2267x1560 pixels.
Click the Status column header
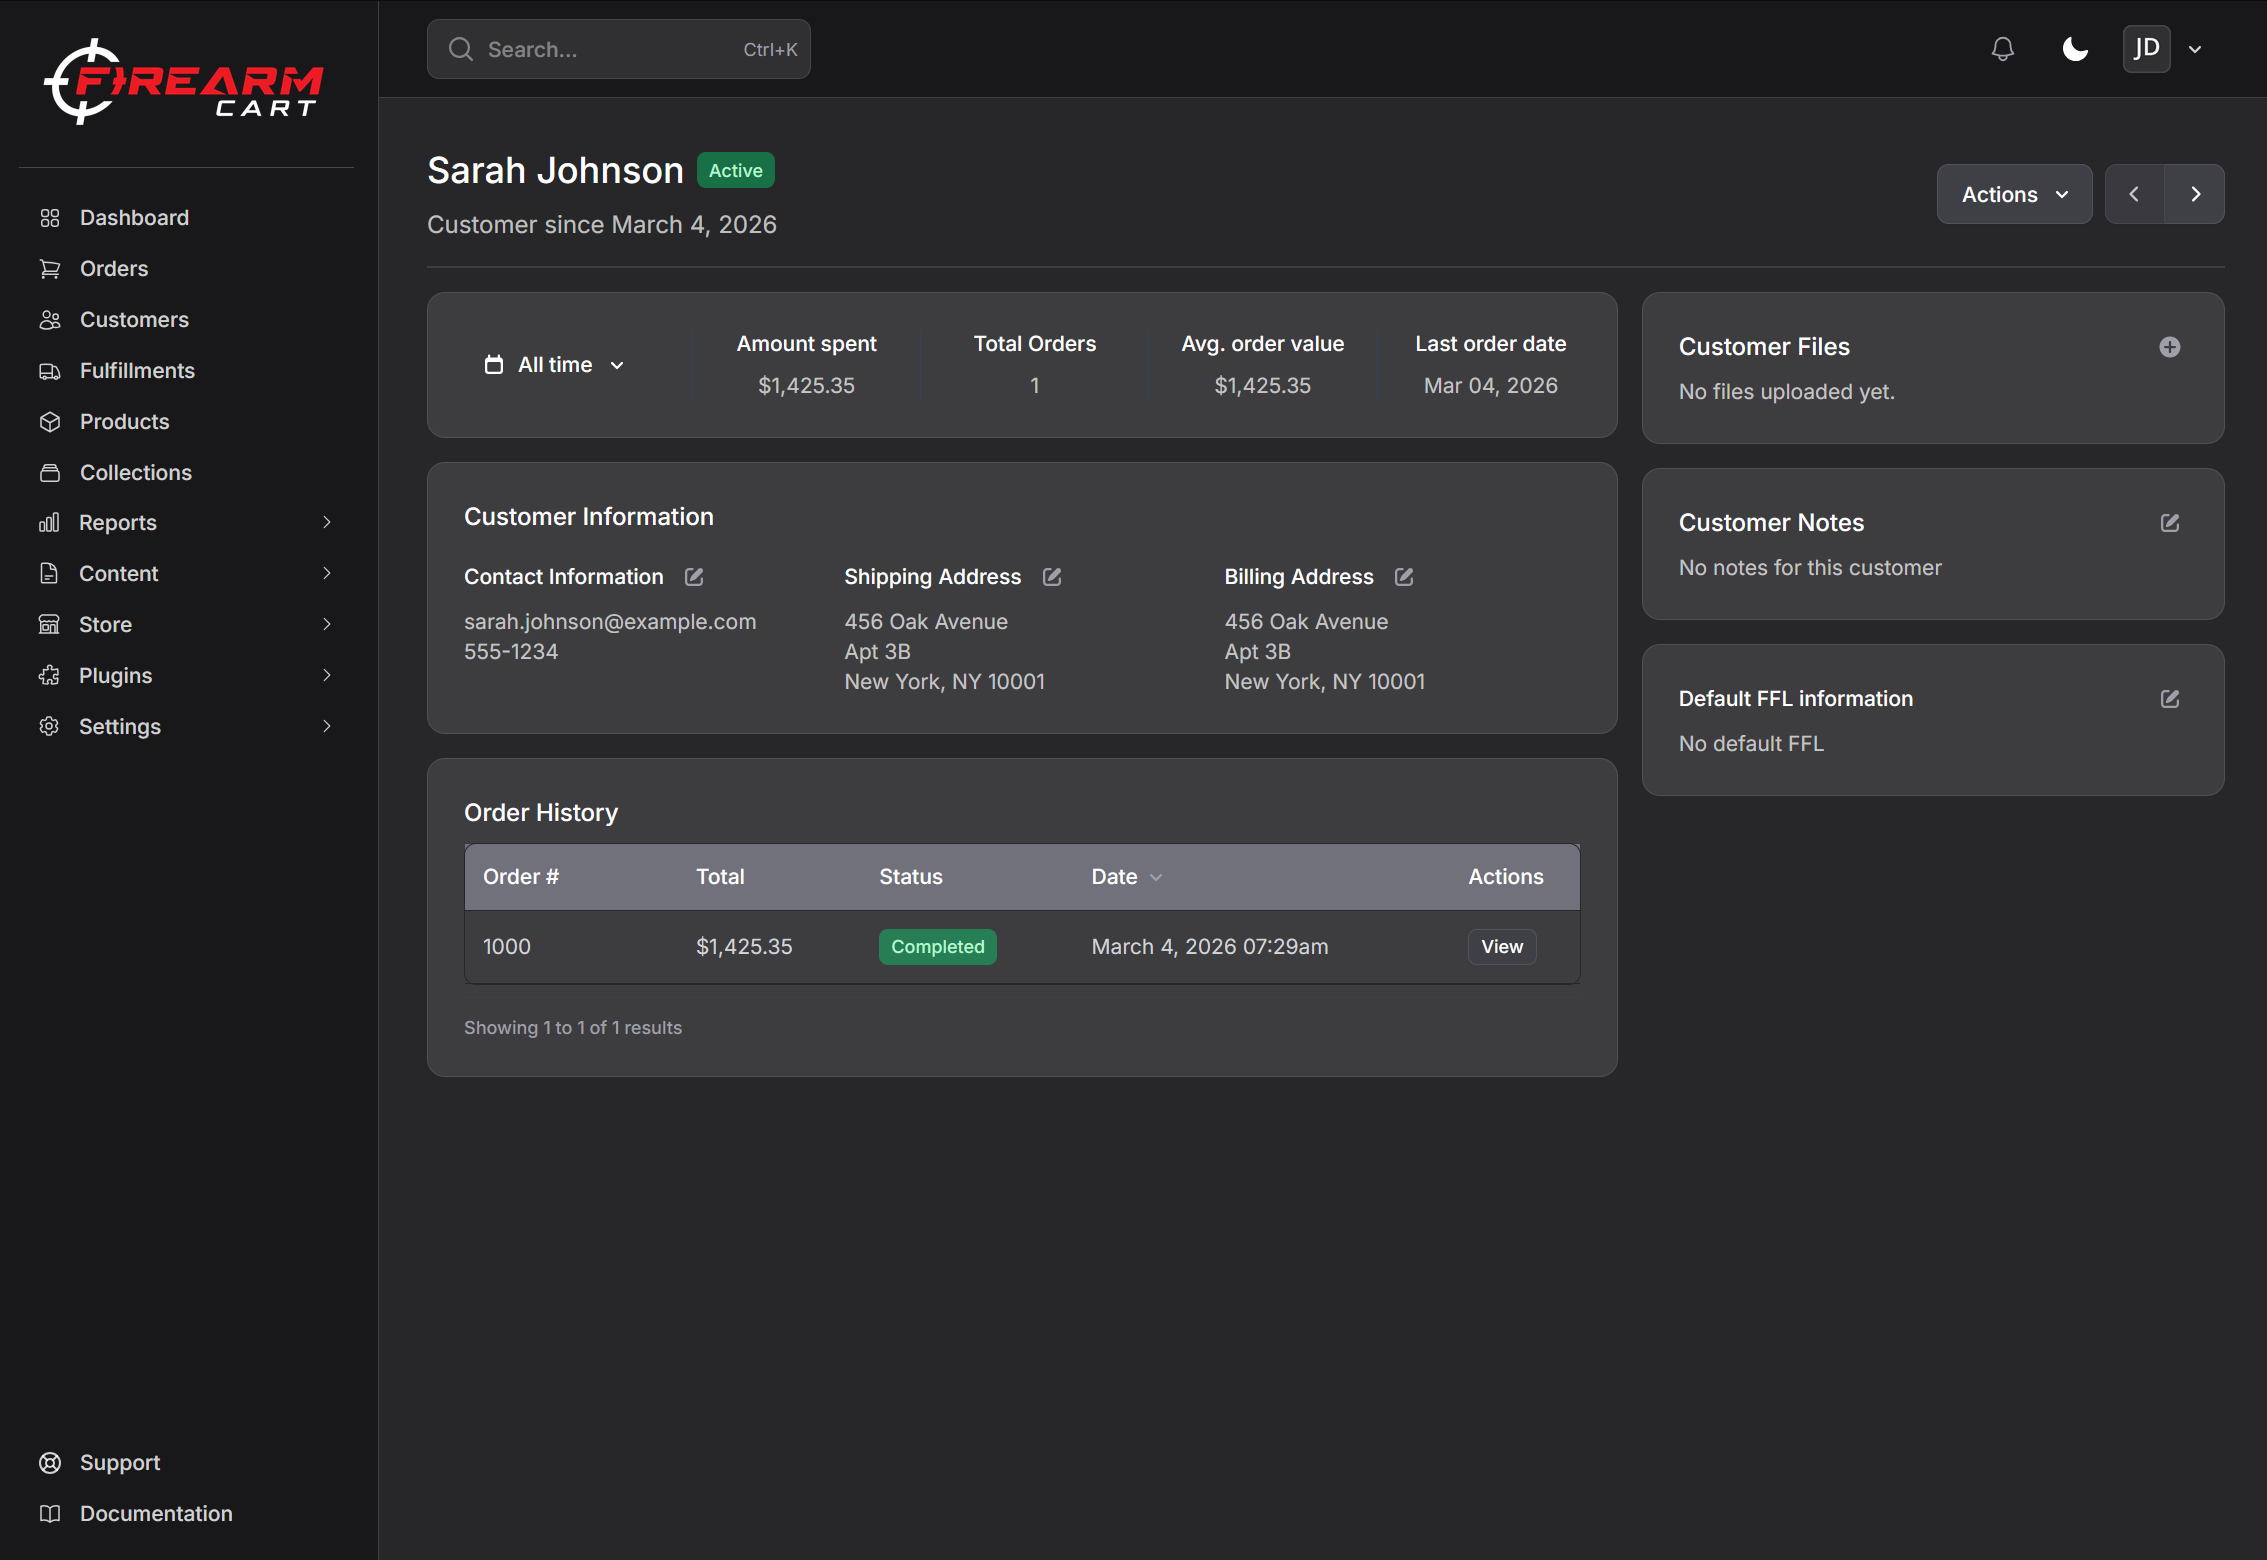pyautogui.click(x=911, y=877)
